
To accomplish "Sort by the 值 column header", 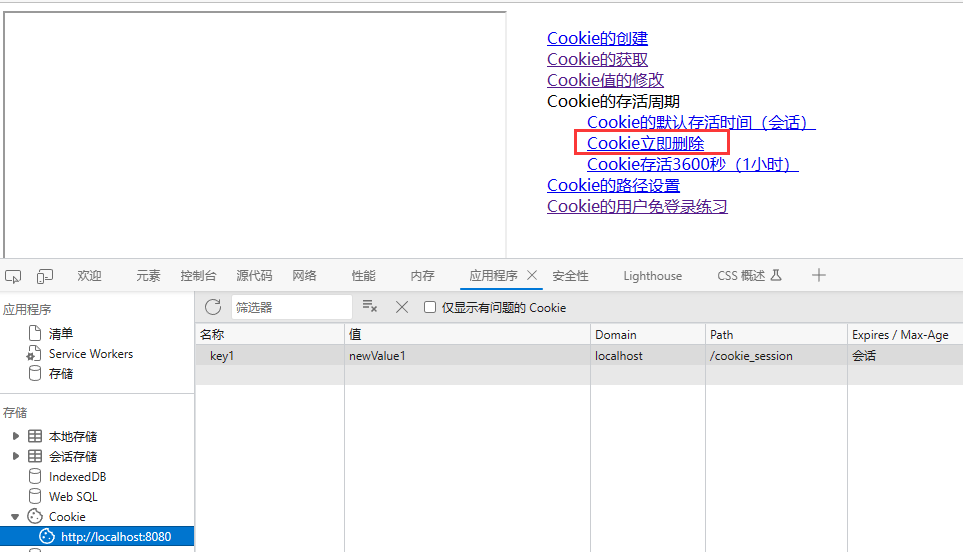I will (x=467, y=335).
